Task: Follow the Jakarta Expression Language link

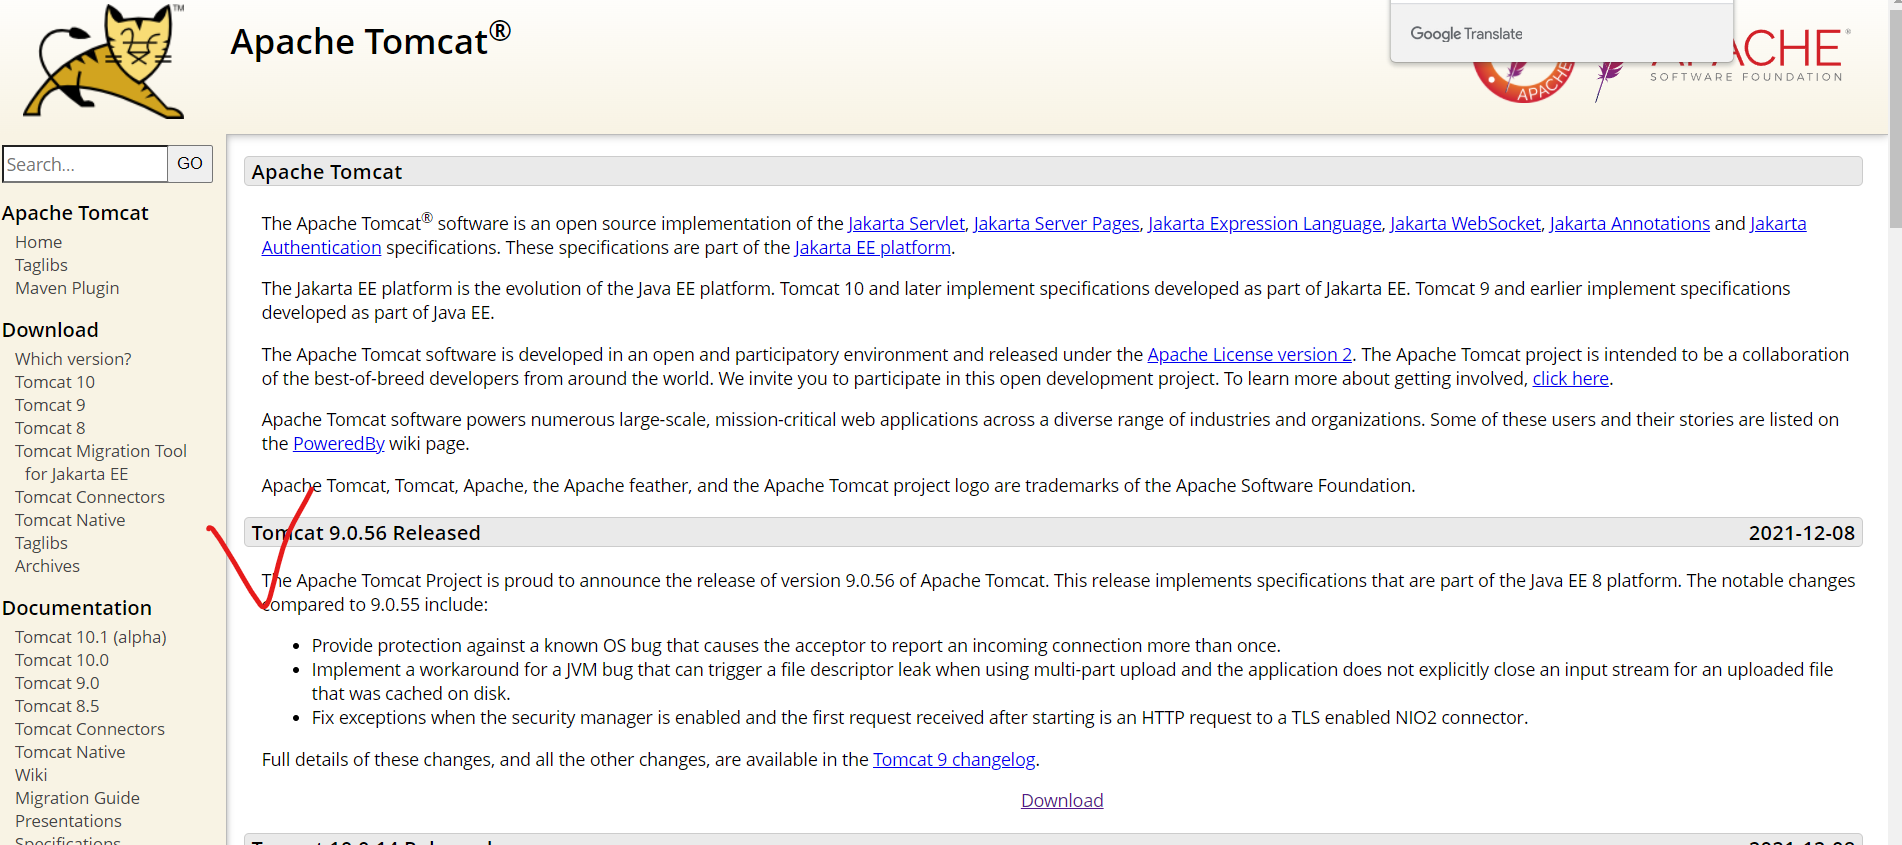Action: point(1264,224)
